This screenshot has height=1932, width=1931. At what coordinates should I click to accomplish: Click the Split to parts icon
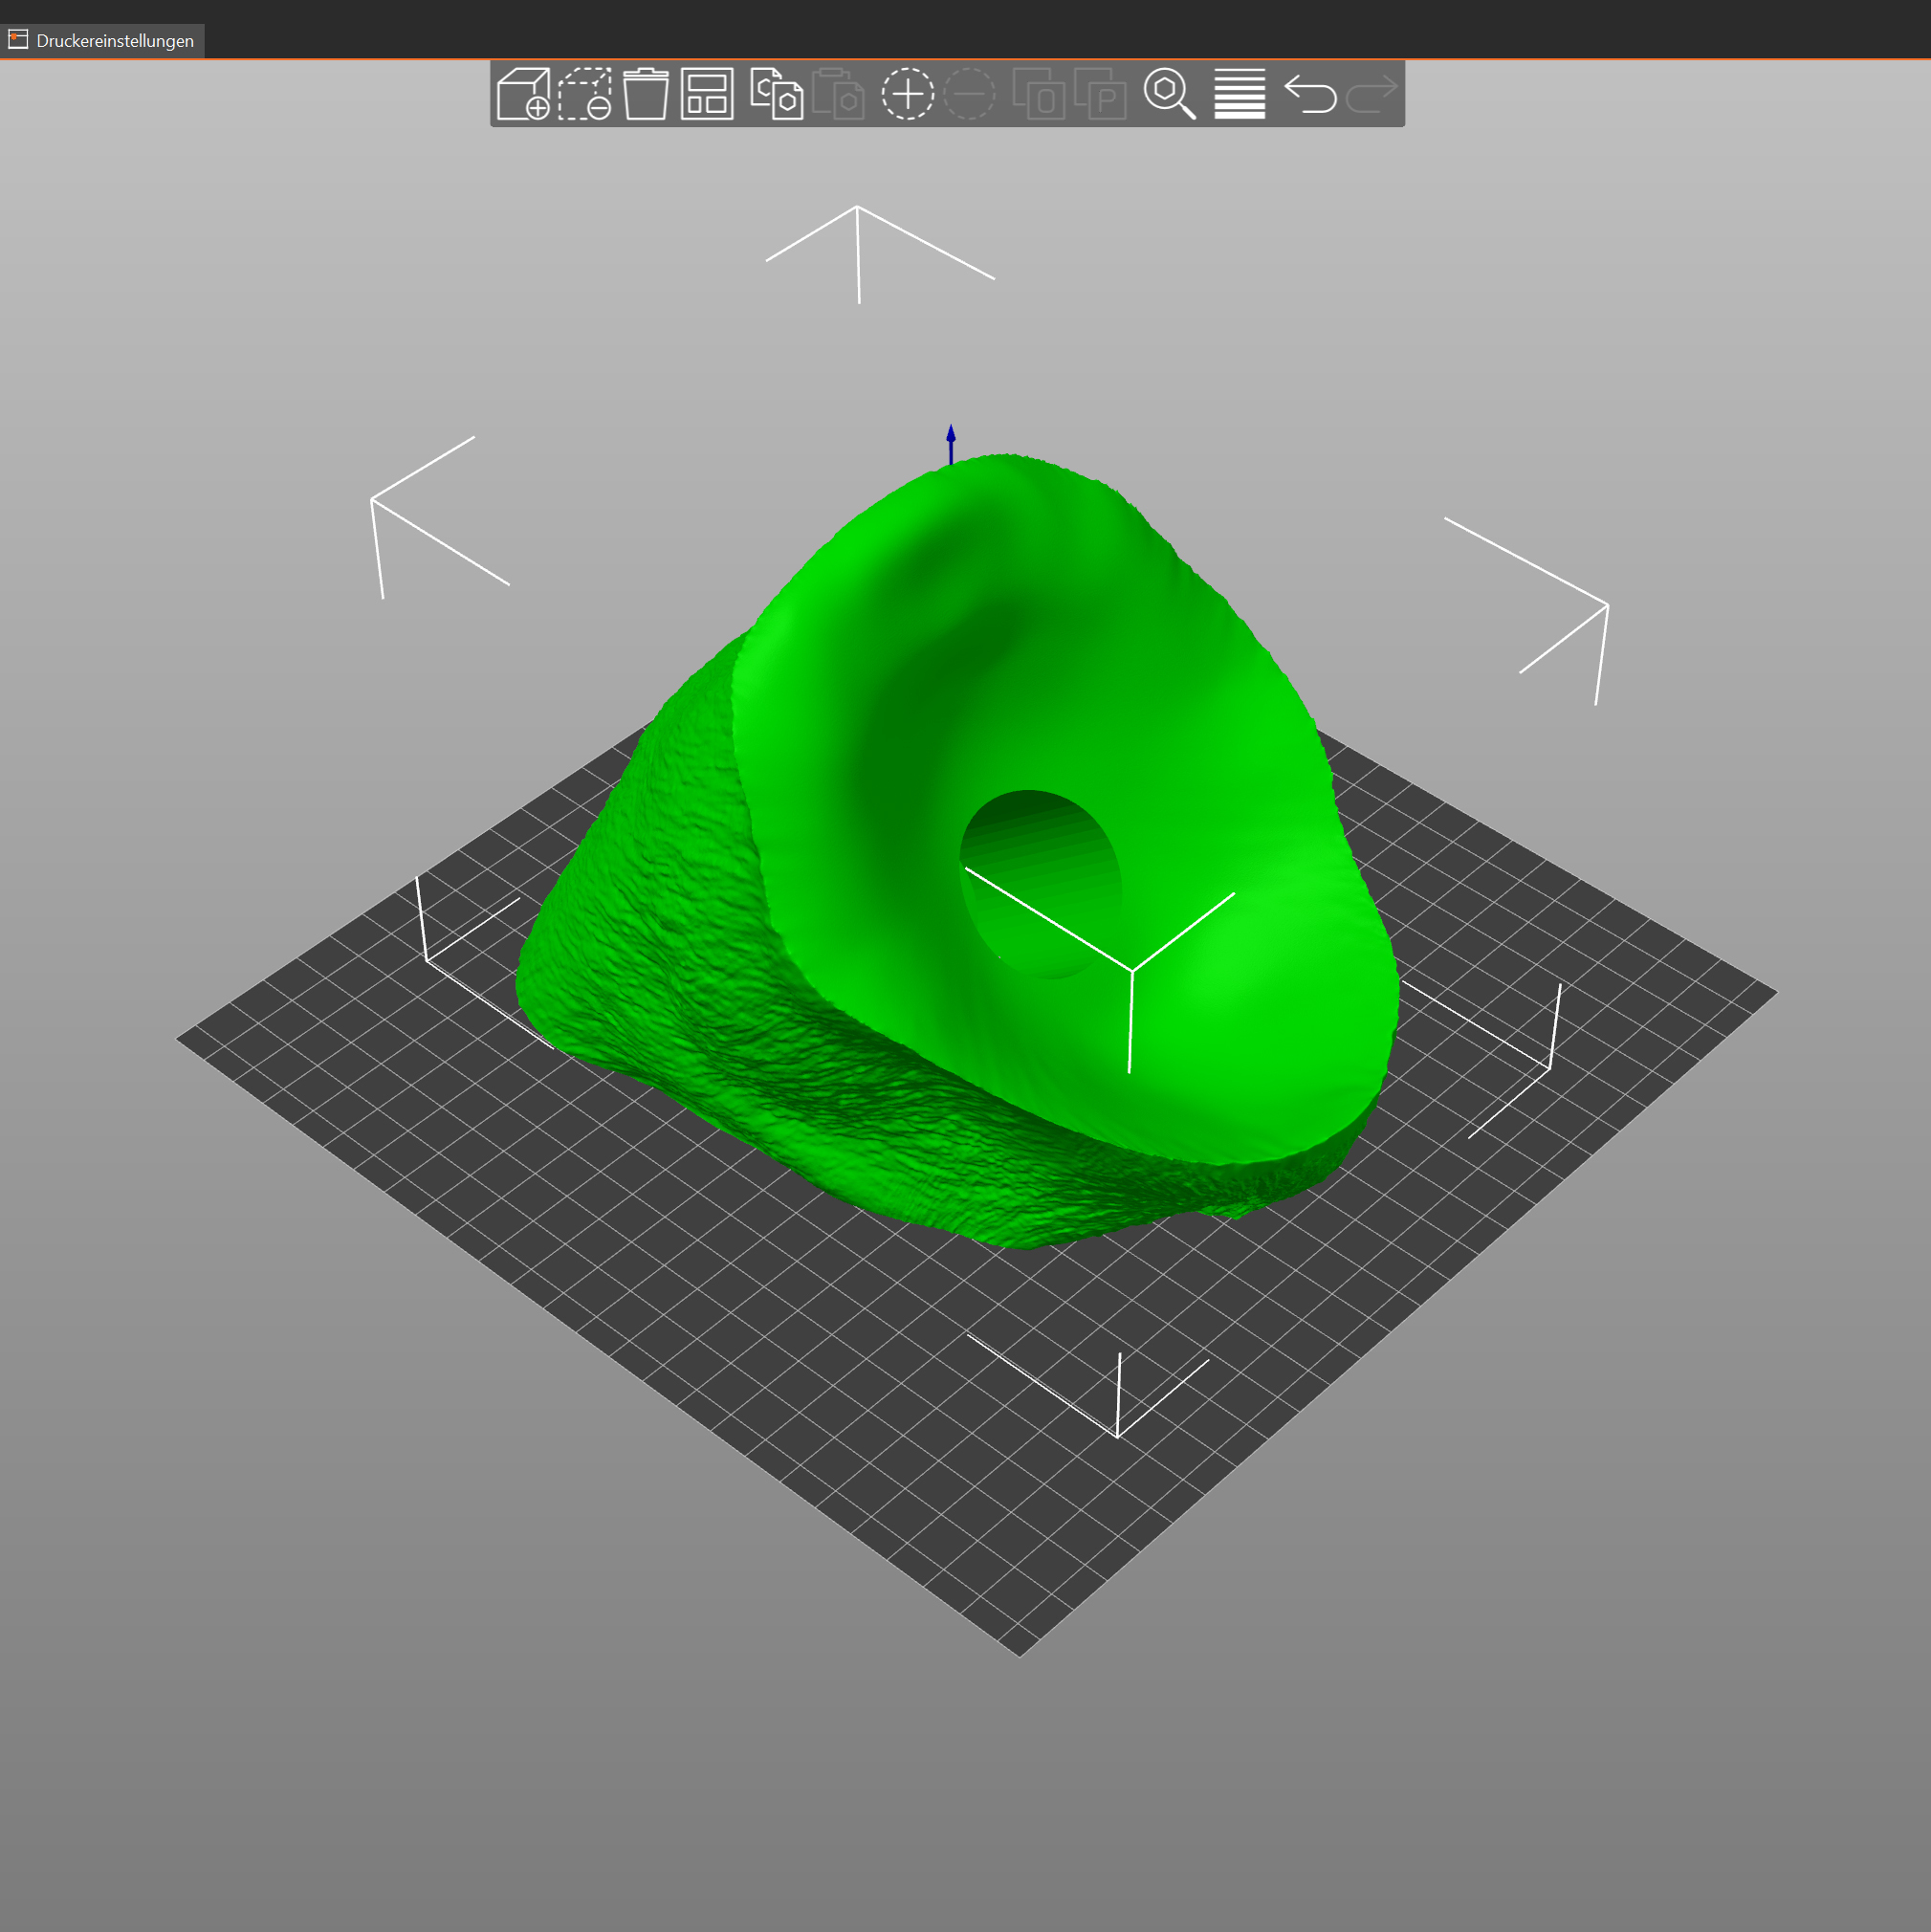click(1100, 94)
